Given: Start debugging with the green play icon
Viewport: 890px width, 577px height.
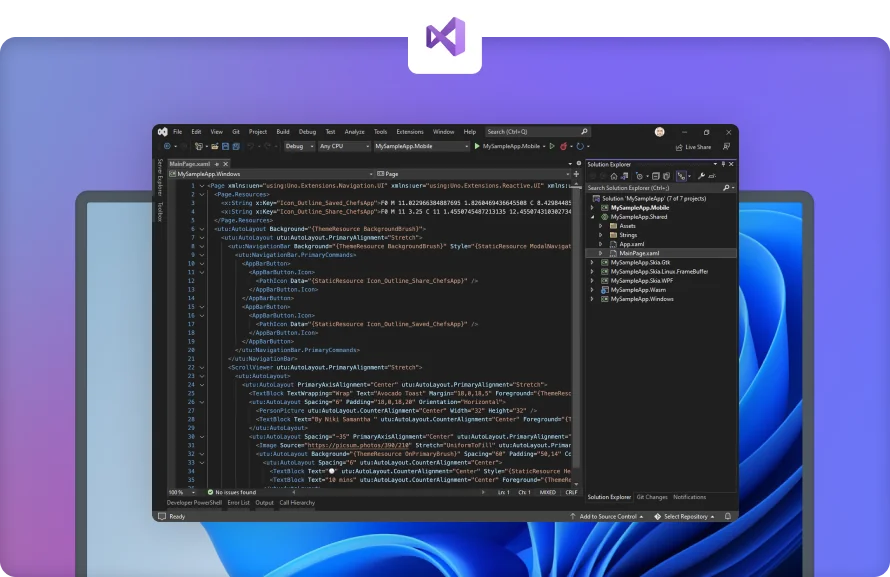Looking at the screenshot, I should (476, 147).
